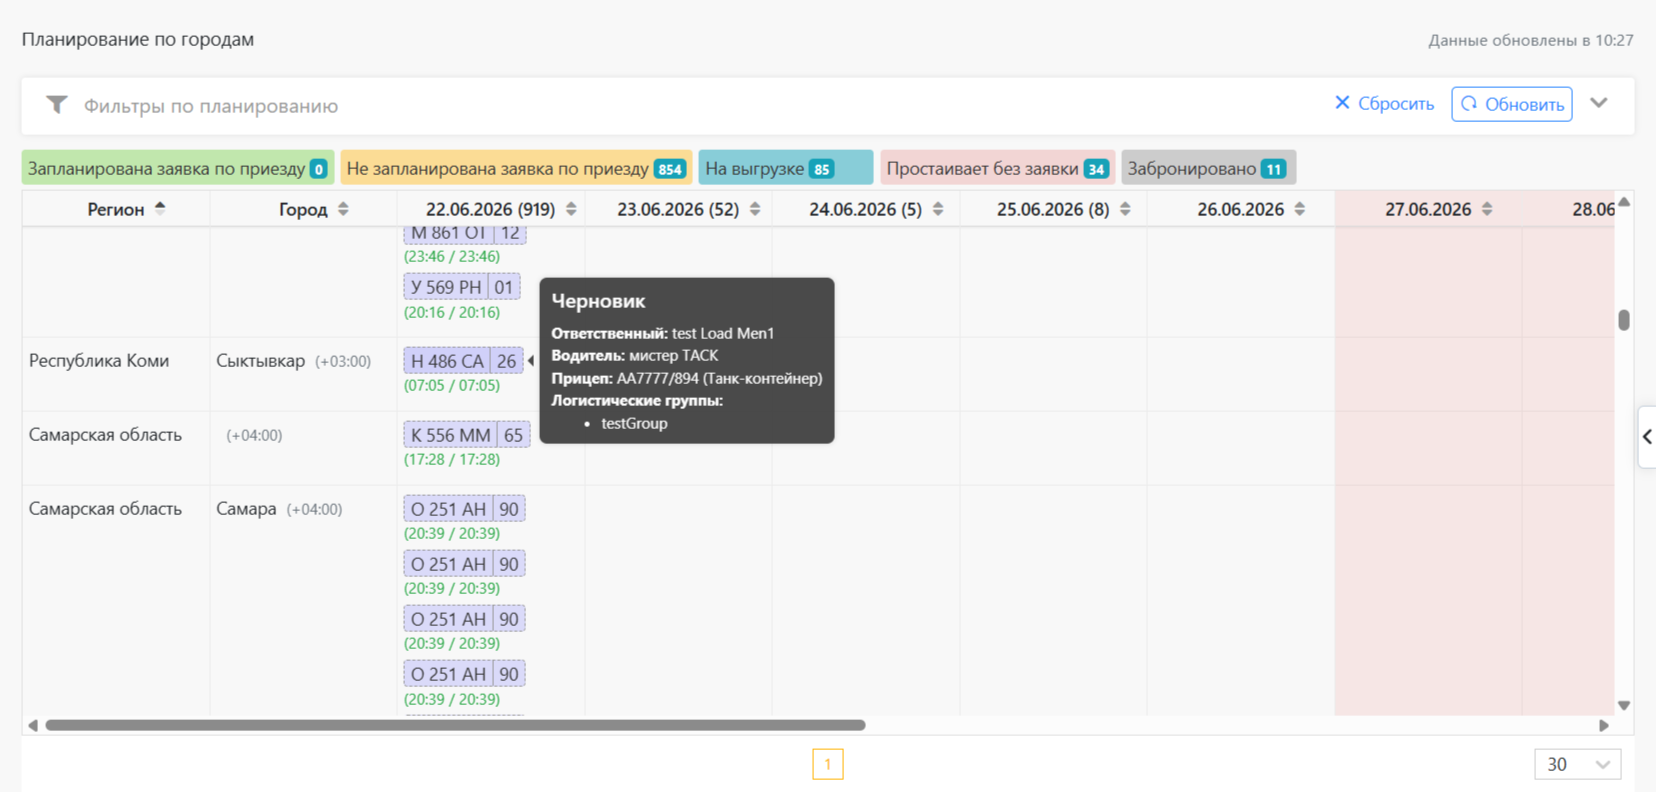Select 'Запланирована заявка по приезду' status tab
Image resolution: width=1656 pixels, height=792 pixels.
[x=178, y=168]
